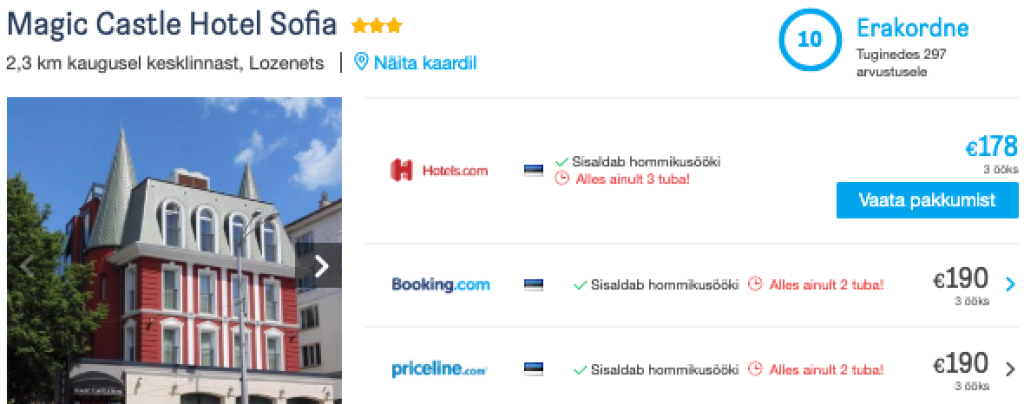The image size is (1024, 404).
Task: Click the Estonian flag in priceline row
Action: pyautogui.click(x=534, y=369)
